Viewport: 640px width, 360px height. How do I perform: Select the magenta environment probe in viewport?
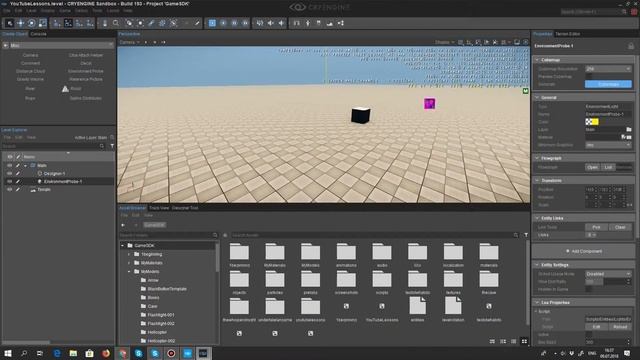tap(429, 104)
